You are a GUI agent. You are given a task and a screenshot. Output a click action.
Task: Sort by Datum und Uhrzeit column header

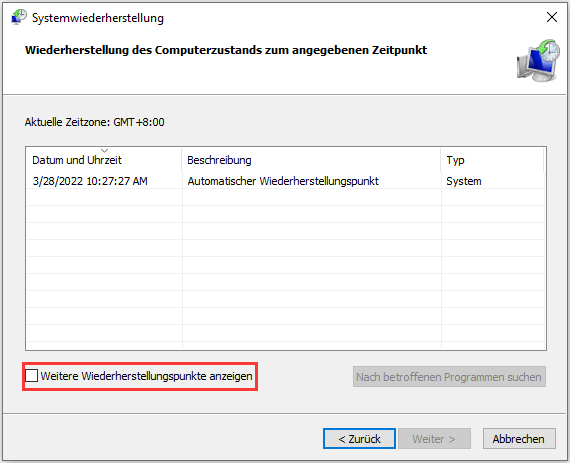coord(104,160)
